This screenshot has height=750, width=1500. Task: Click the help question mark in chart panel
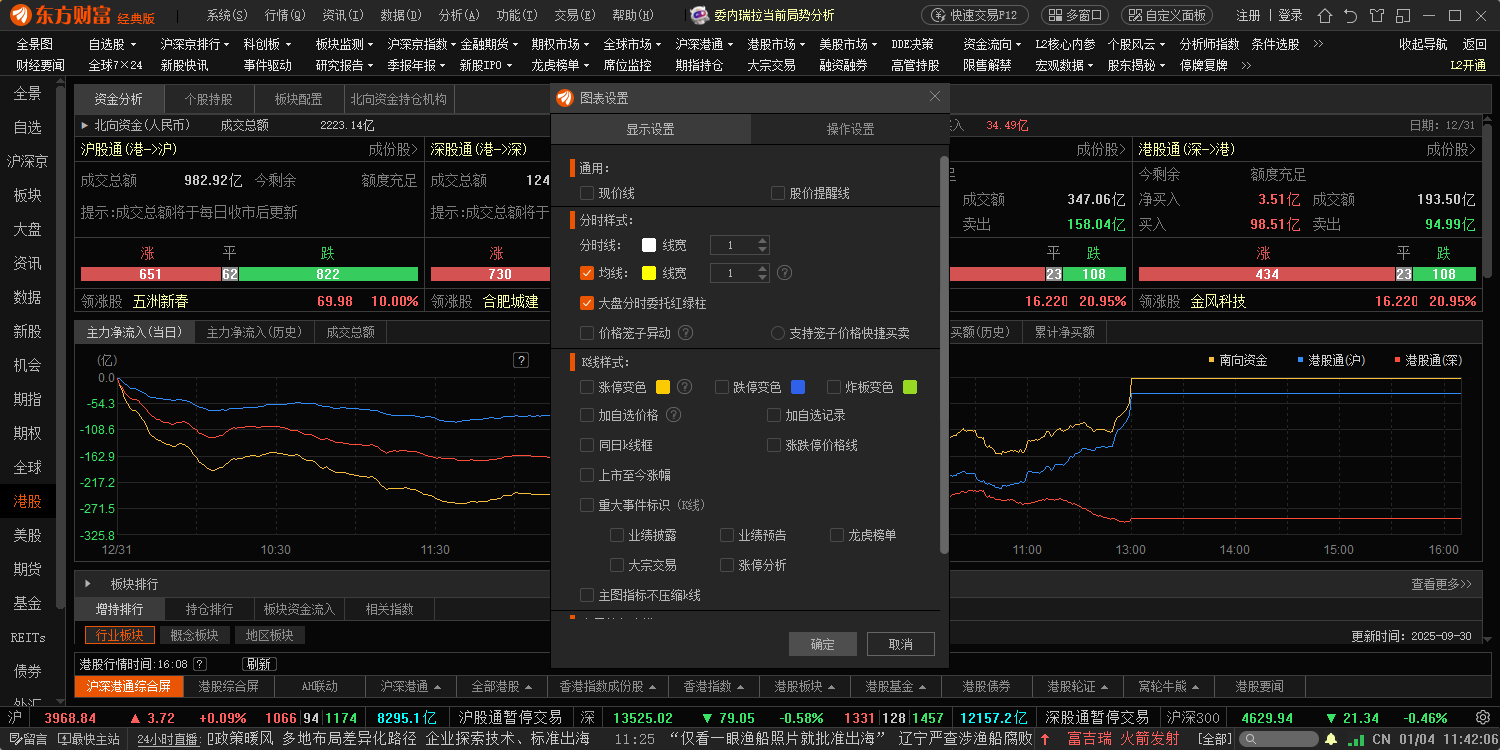point(520,360)
